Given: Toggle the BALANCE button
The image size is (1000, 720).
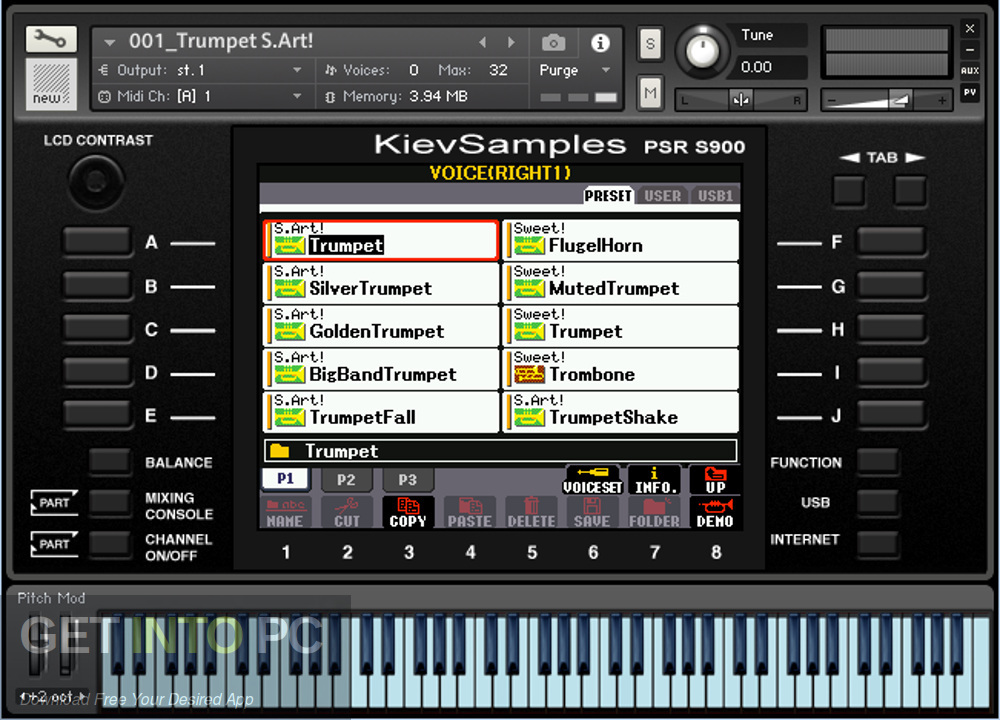Looking at the screenshot, I should click(x=110, y=461).
